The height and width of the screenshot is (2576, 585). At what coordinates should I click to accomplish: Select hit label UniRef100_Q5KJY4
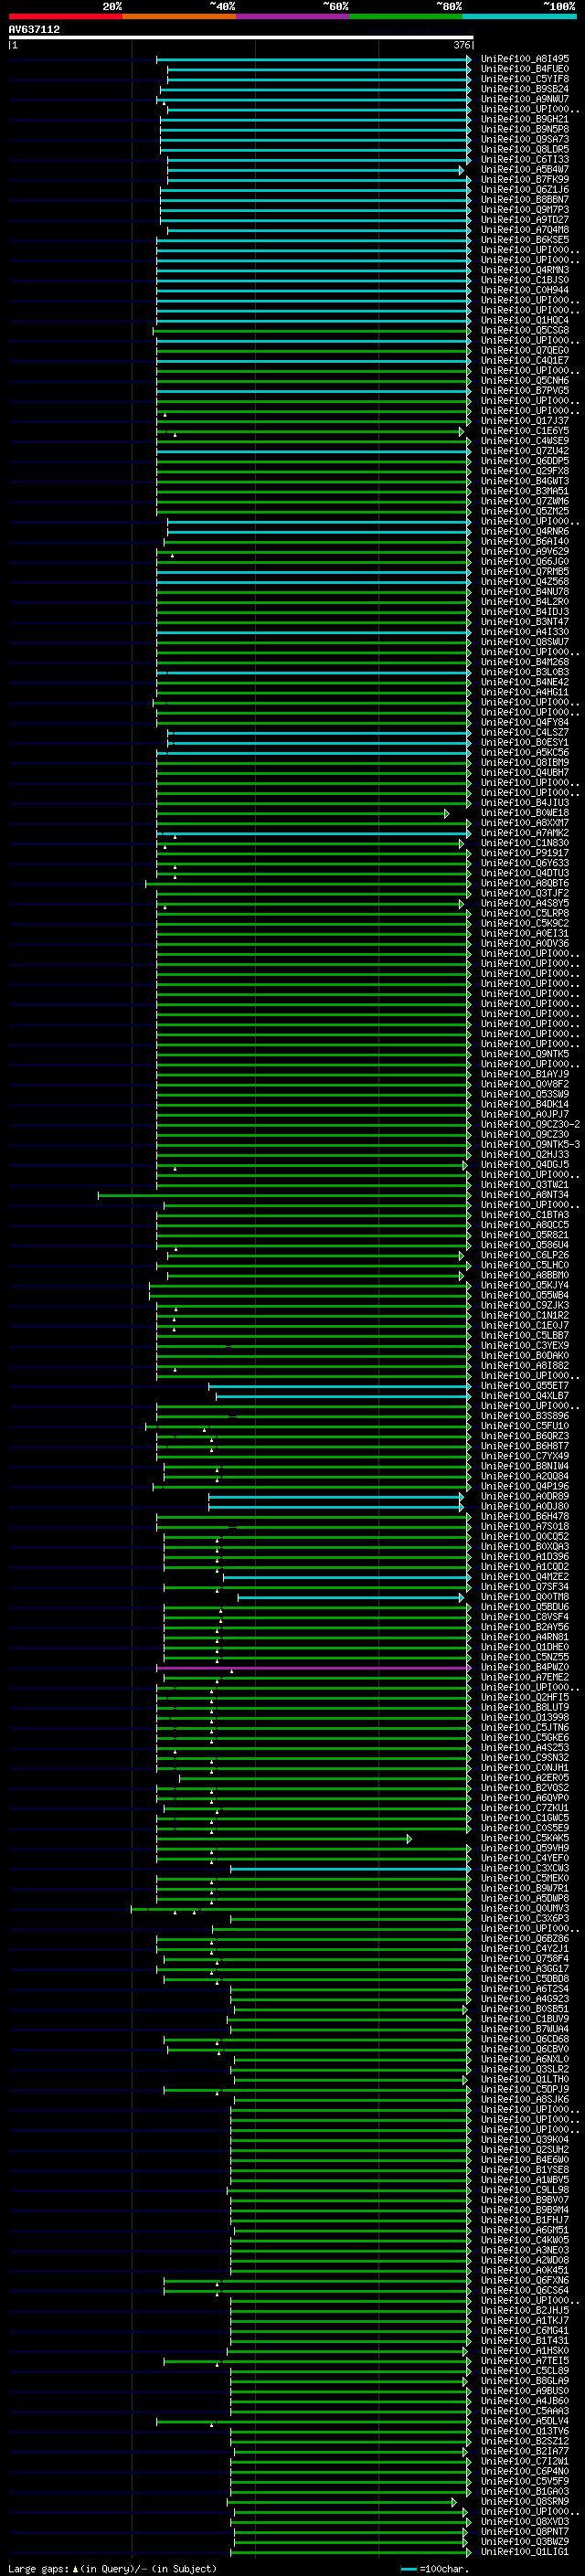coord(525,1285)
